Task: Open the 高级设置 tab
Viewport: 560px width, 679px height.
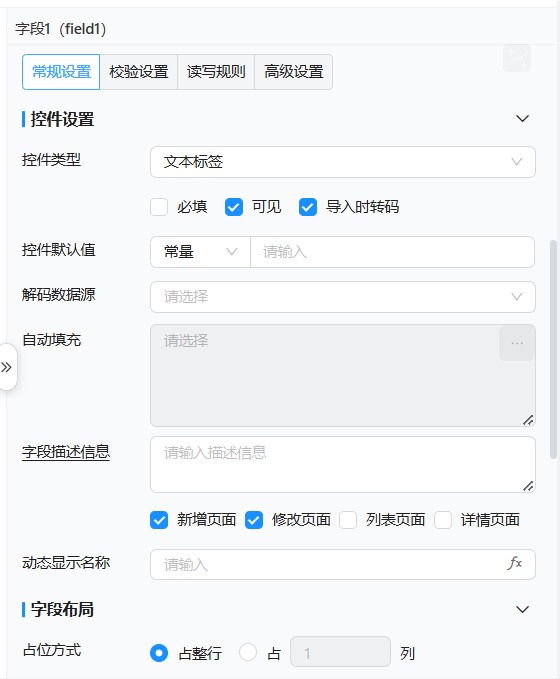Action: click(294, 72)
